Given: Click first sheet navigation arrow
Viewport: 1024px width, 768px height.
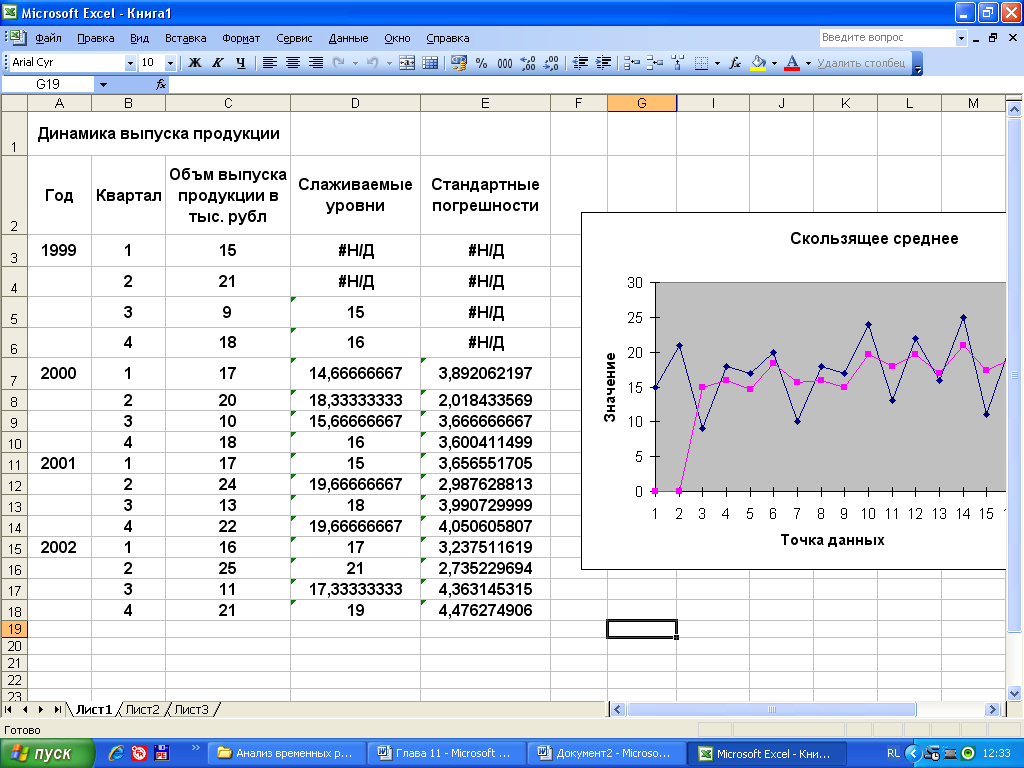Looking at the screenshot, I should click(x=8, y=709).
